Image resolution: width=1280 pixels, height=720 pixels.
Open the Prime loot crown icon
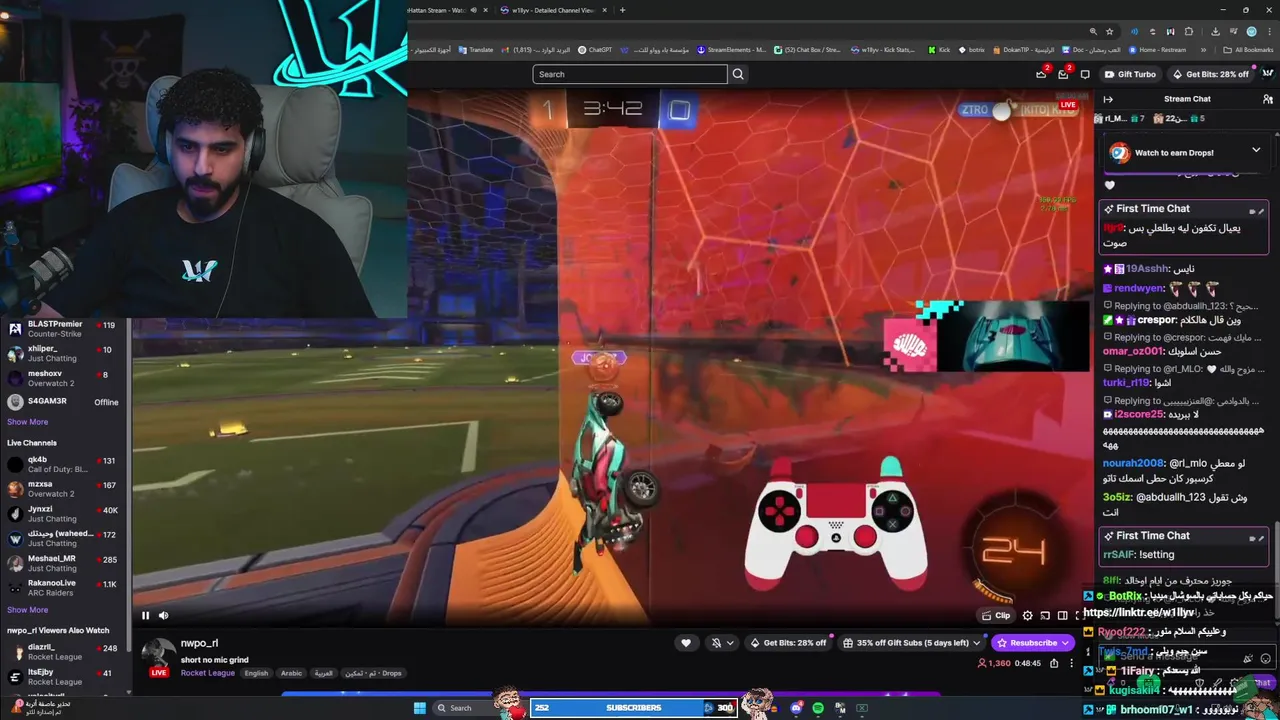tap(1041, 74)
